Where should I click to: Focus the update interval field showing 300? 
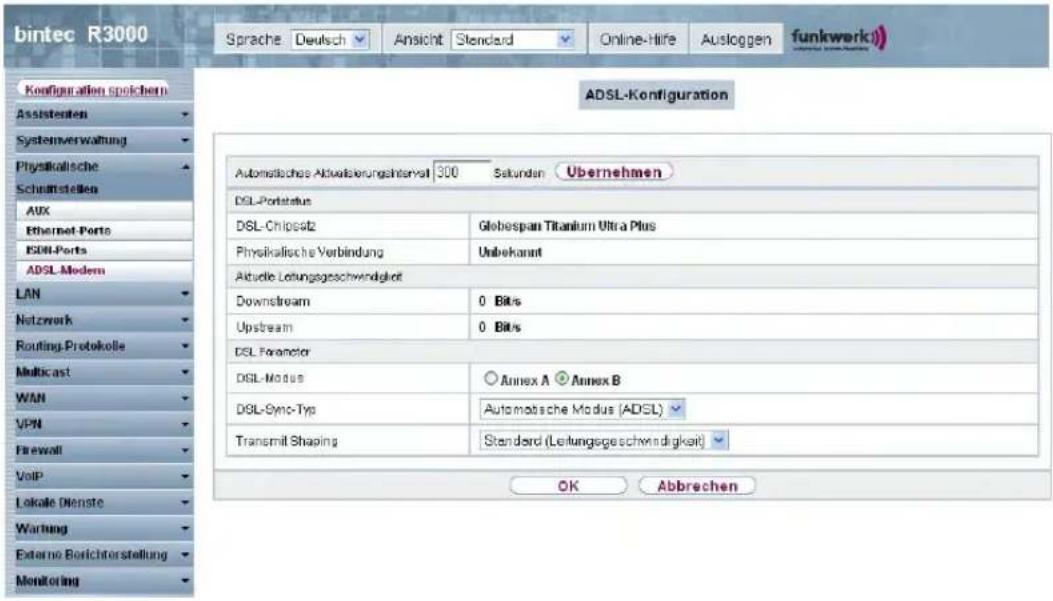coord(461,172)
